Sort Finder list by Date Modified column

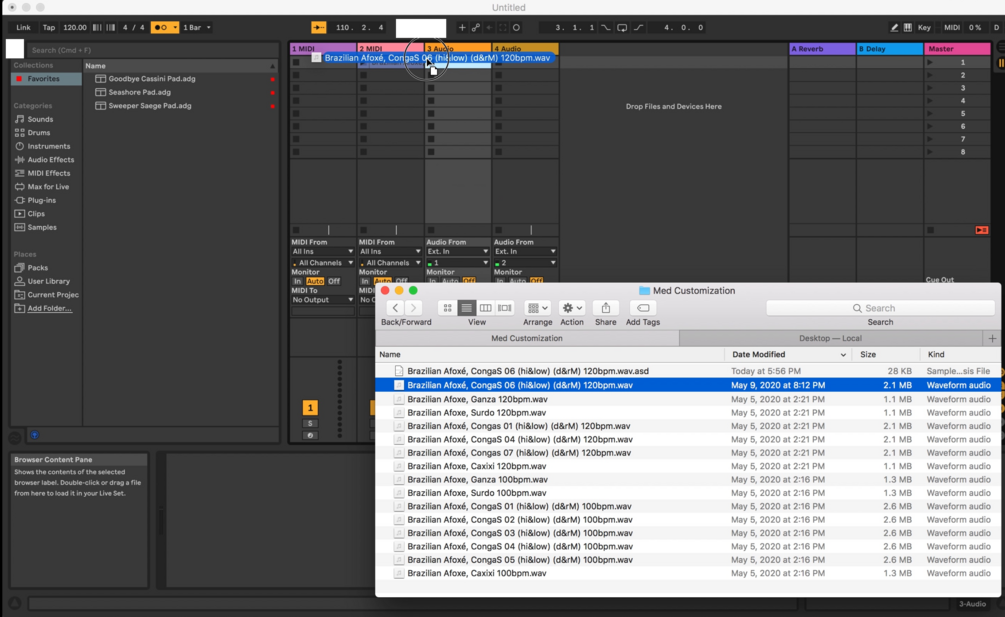[x=788, y=354]
